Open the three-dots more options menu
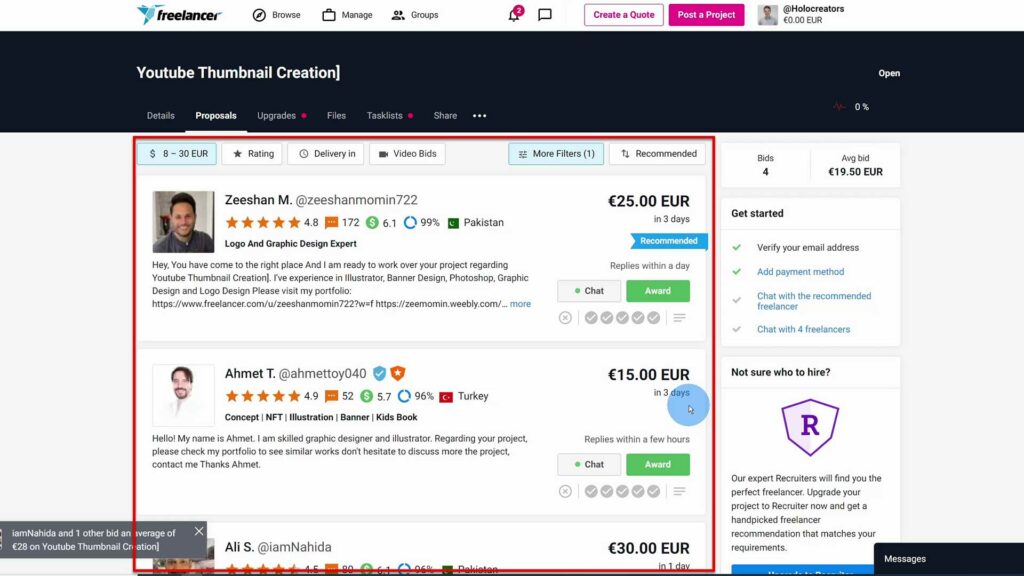1024x576 pixels. coord(479,116)
